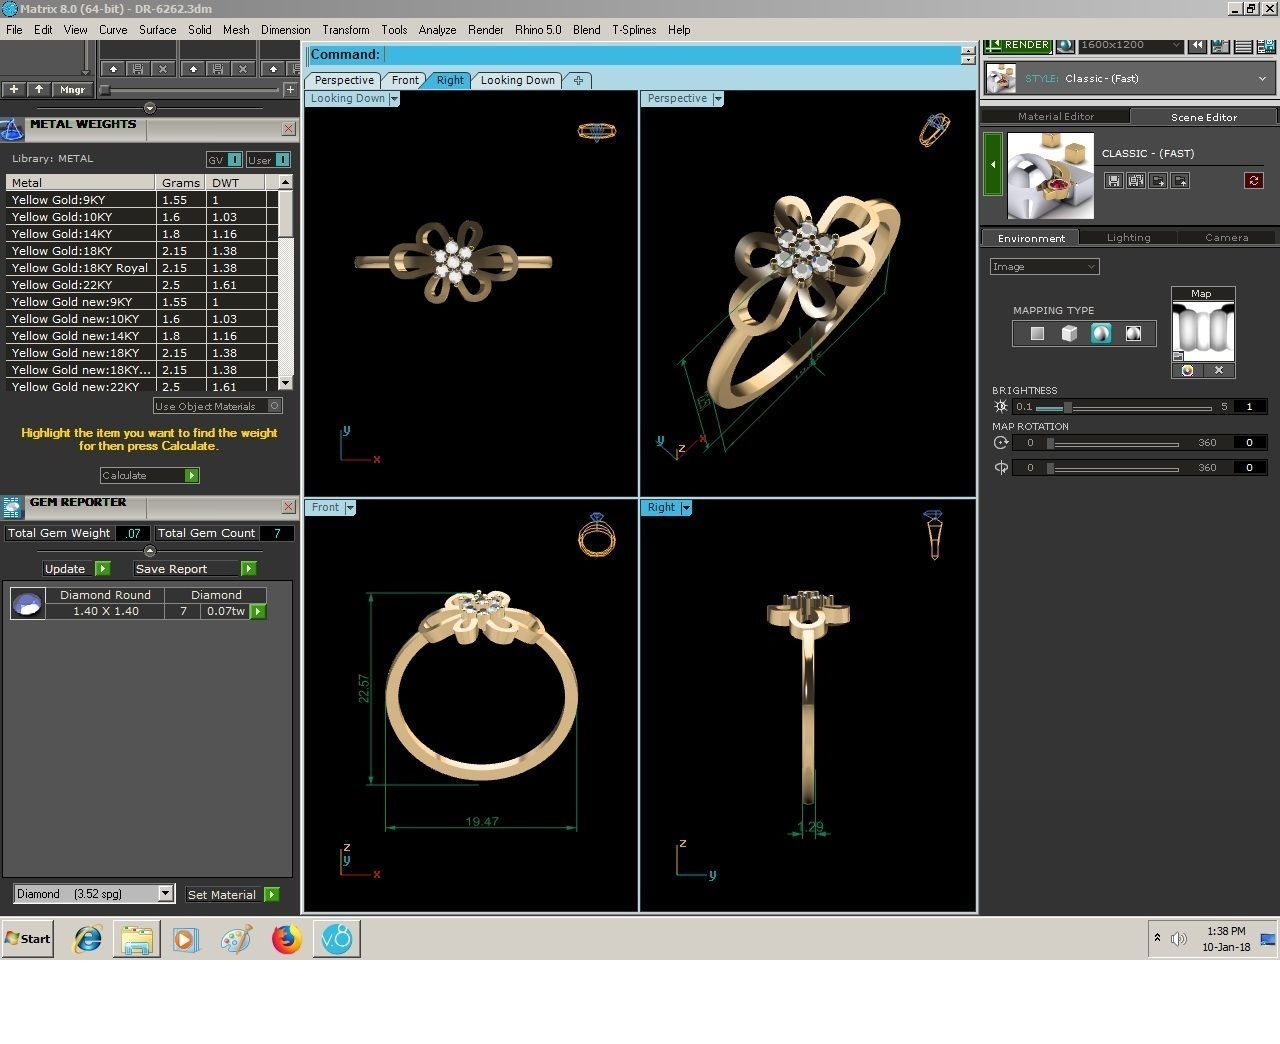Switch to the Camera tab

tap(1226, 238)
